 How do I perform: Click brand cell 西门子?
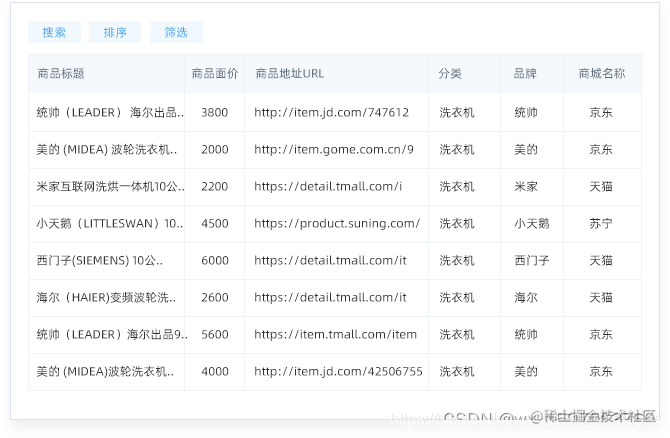[x=532, y=260]
